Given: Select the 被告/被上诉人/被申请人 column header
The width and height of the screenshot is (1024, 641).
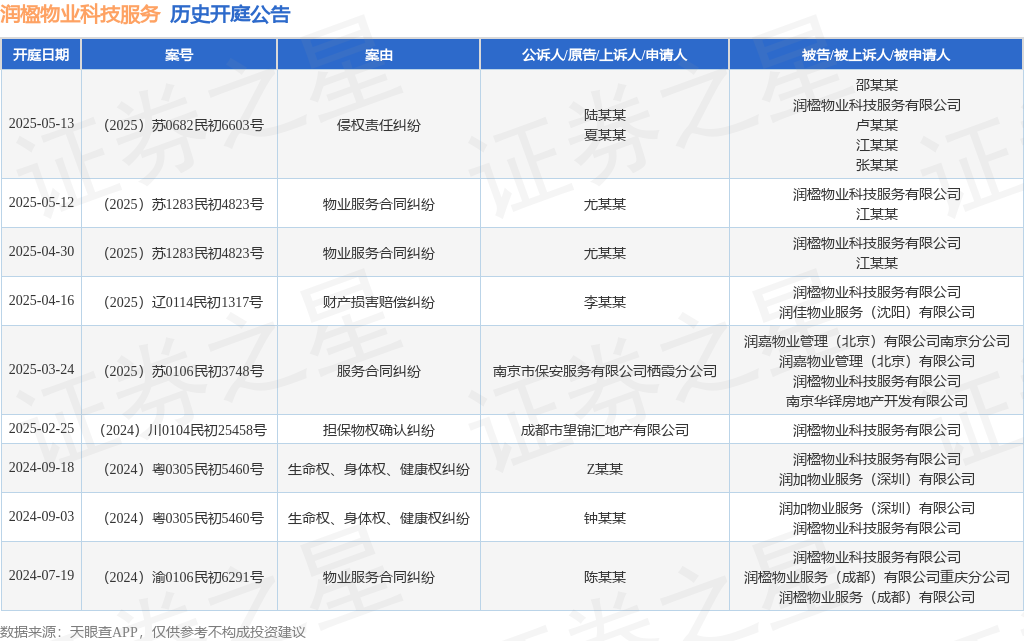Looking at the screenshot, I should pos(876,55).
